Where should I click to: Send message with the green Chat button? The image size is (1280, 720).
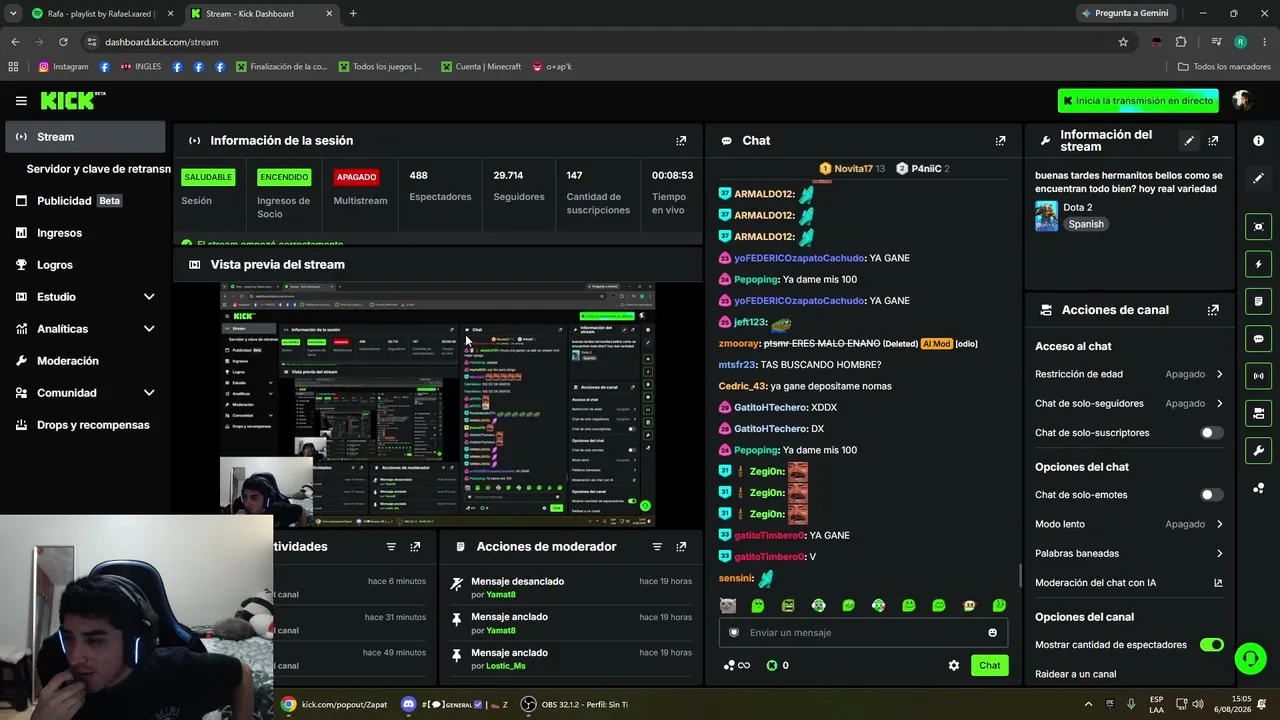pyautogui.click(x=989, y=666)
